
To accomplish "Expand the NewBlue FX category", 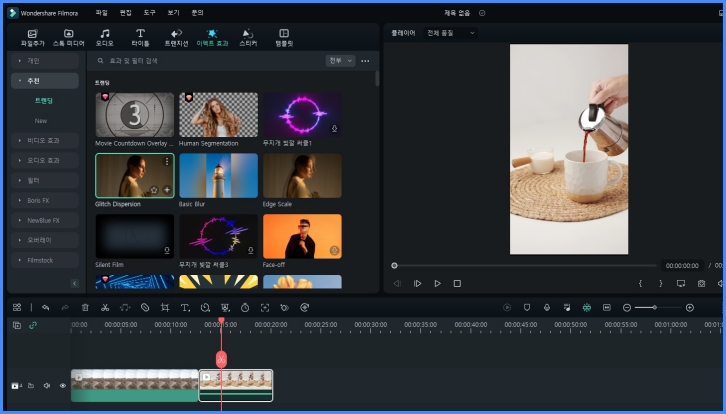I will [x=45, y=220].
